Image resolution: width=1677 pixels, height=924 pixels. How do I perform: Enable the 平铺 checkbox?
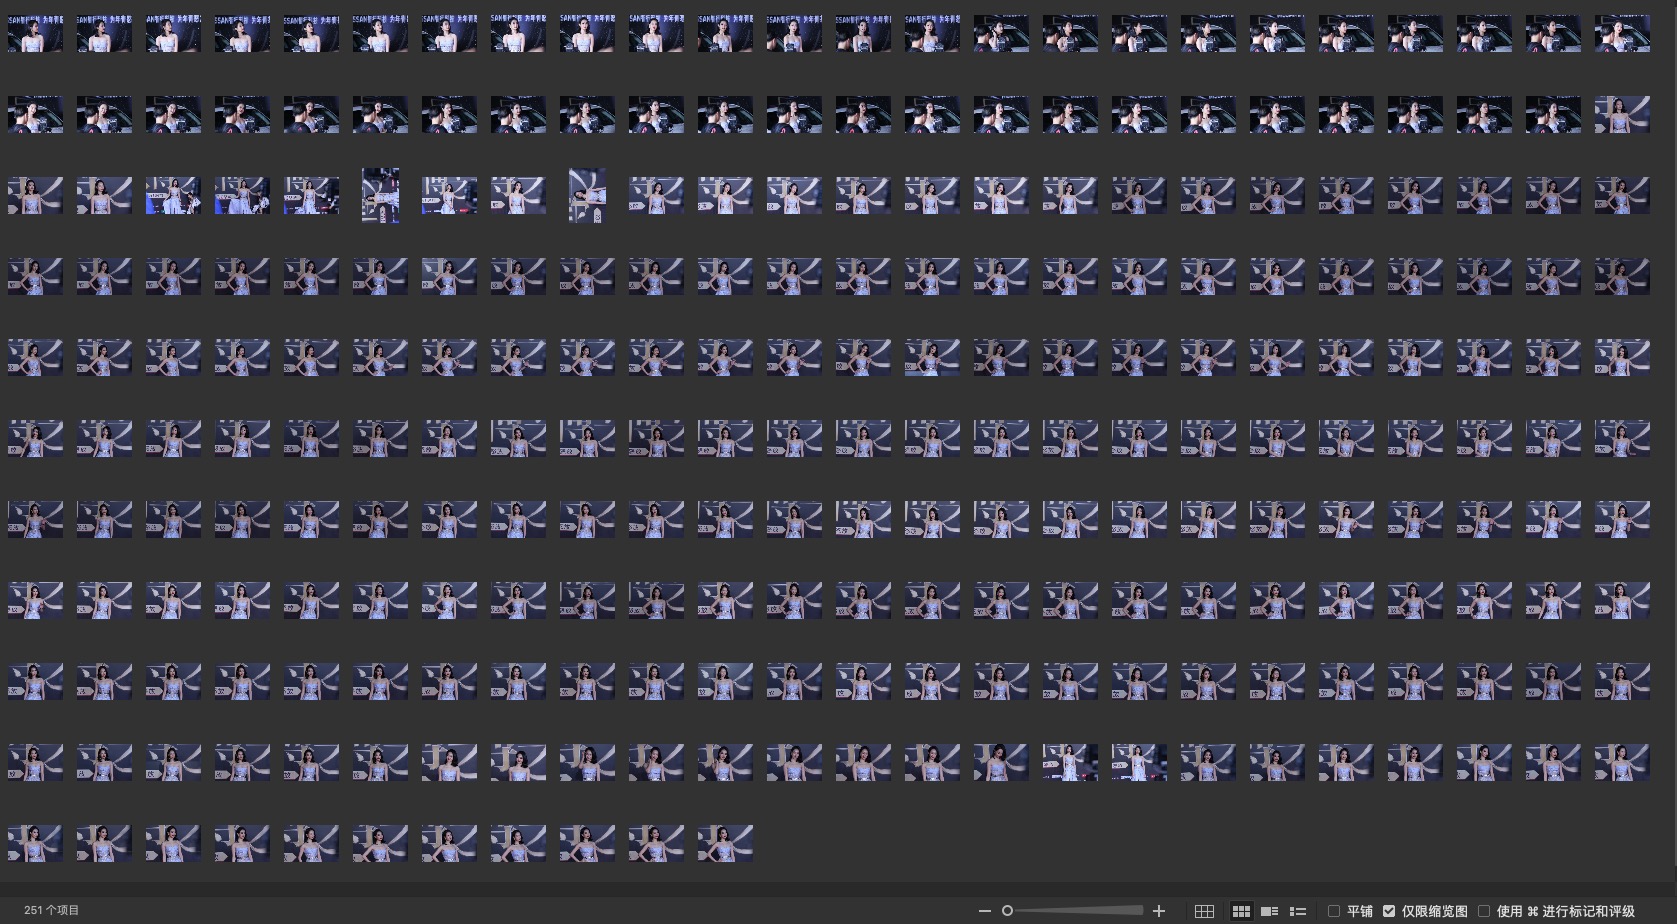[1334, 911]
